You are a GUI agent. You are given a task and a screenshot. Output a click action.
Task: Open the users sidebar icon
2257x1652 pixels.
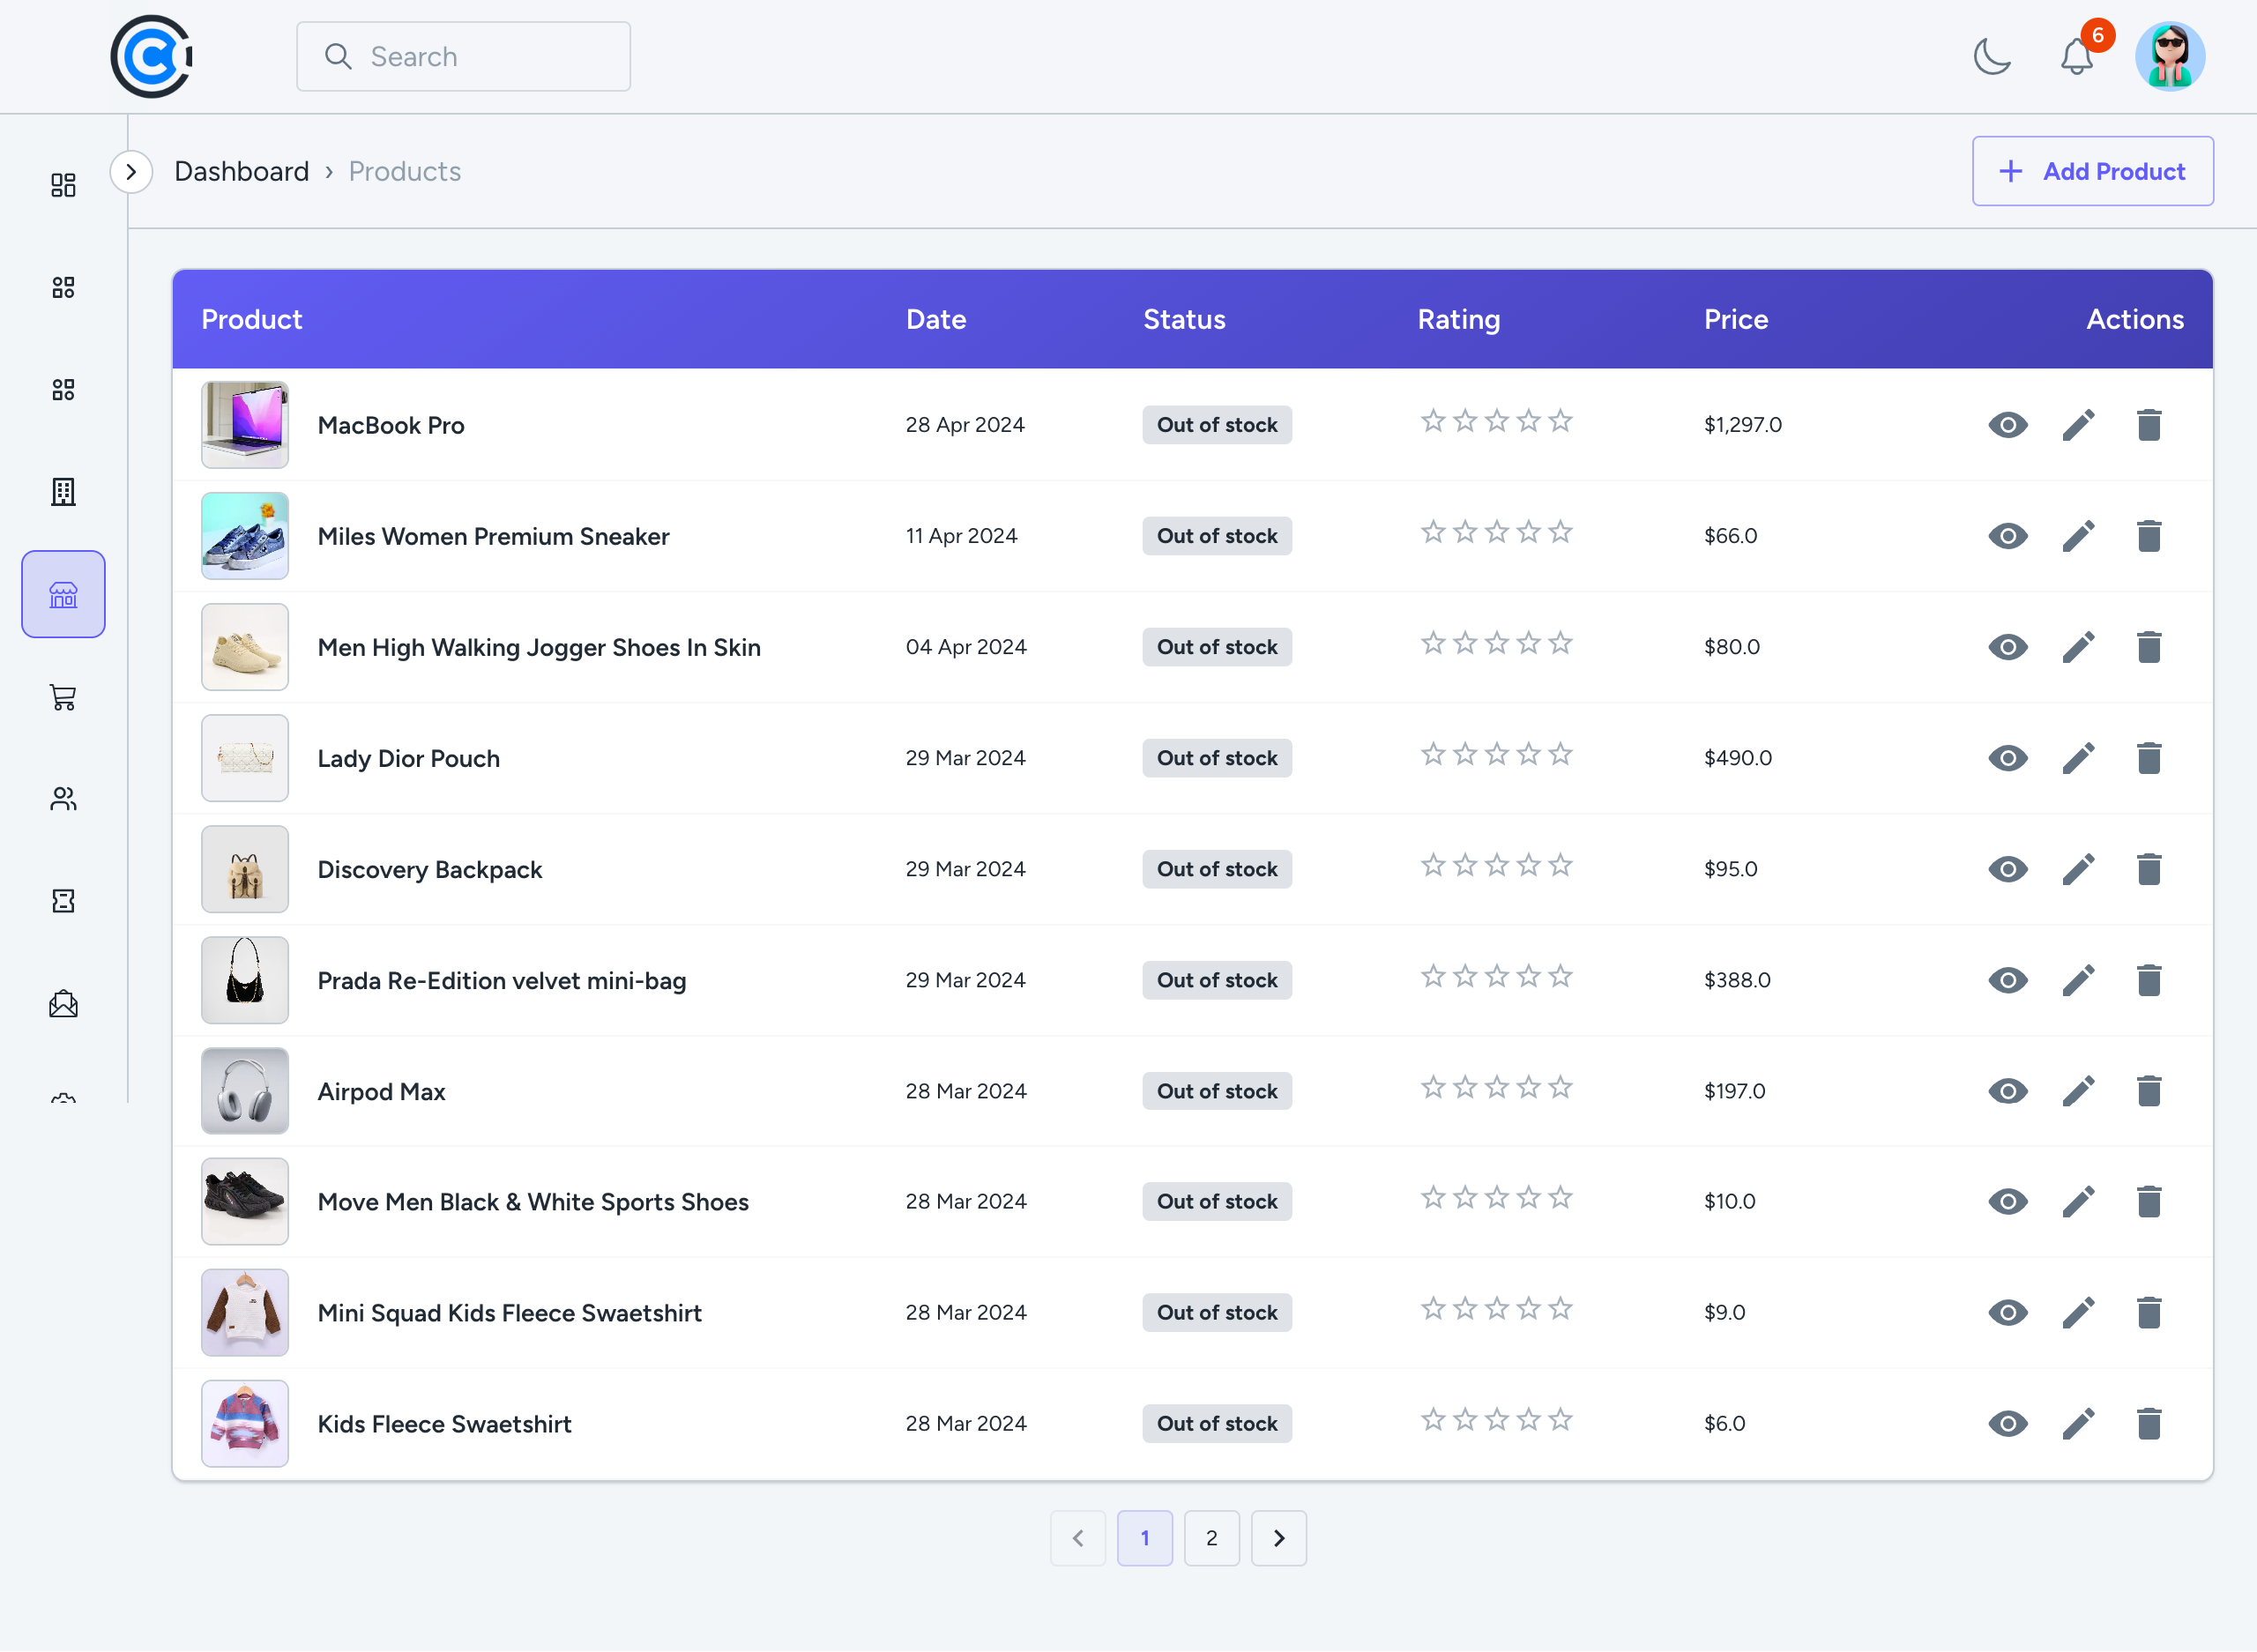[x=63, y=799]
